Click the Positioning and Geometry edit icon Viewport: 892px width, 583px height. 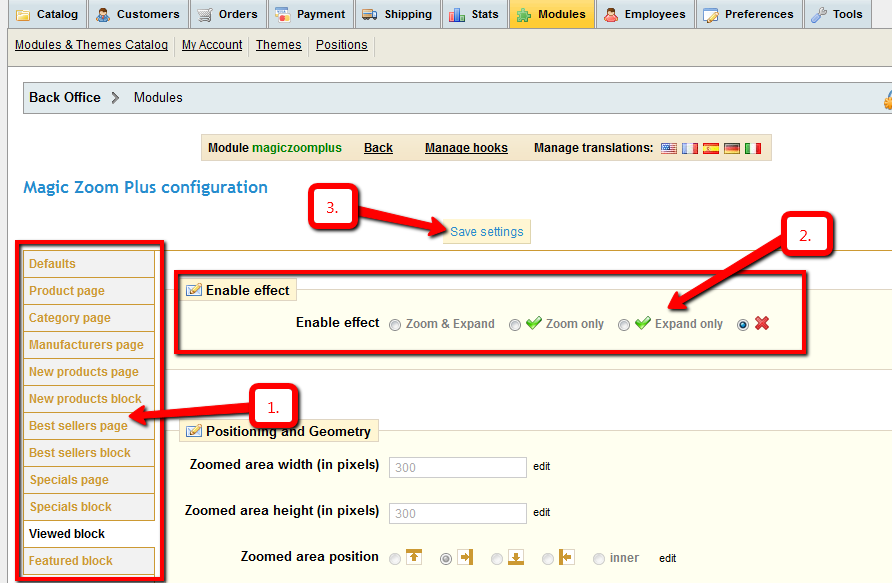click(x=194, y=431)
